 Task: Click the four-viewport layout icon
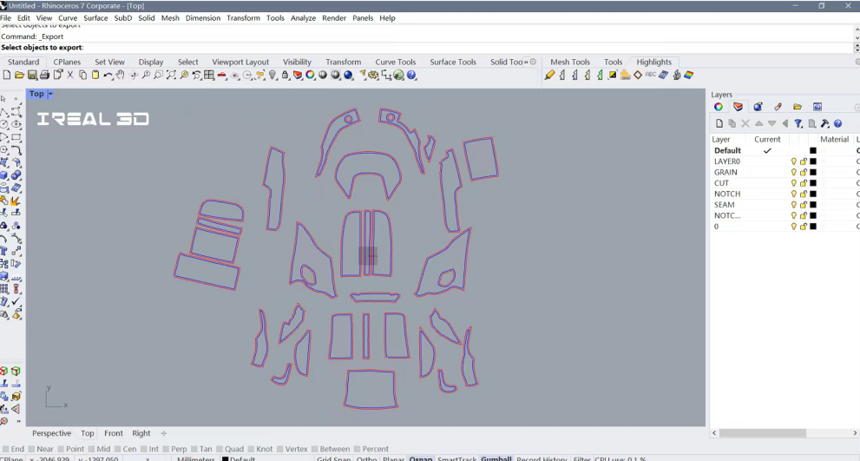click(x=209, y=75)
